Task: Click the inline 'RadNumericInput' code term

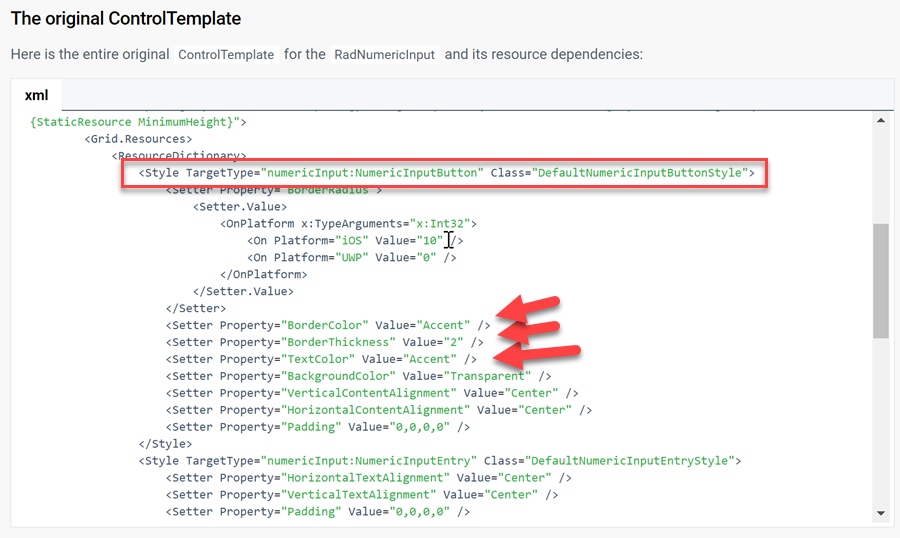Action: point(385,55)
